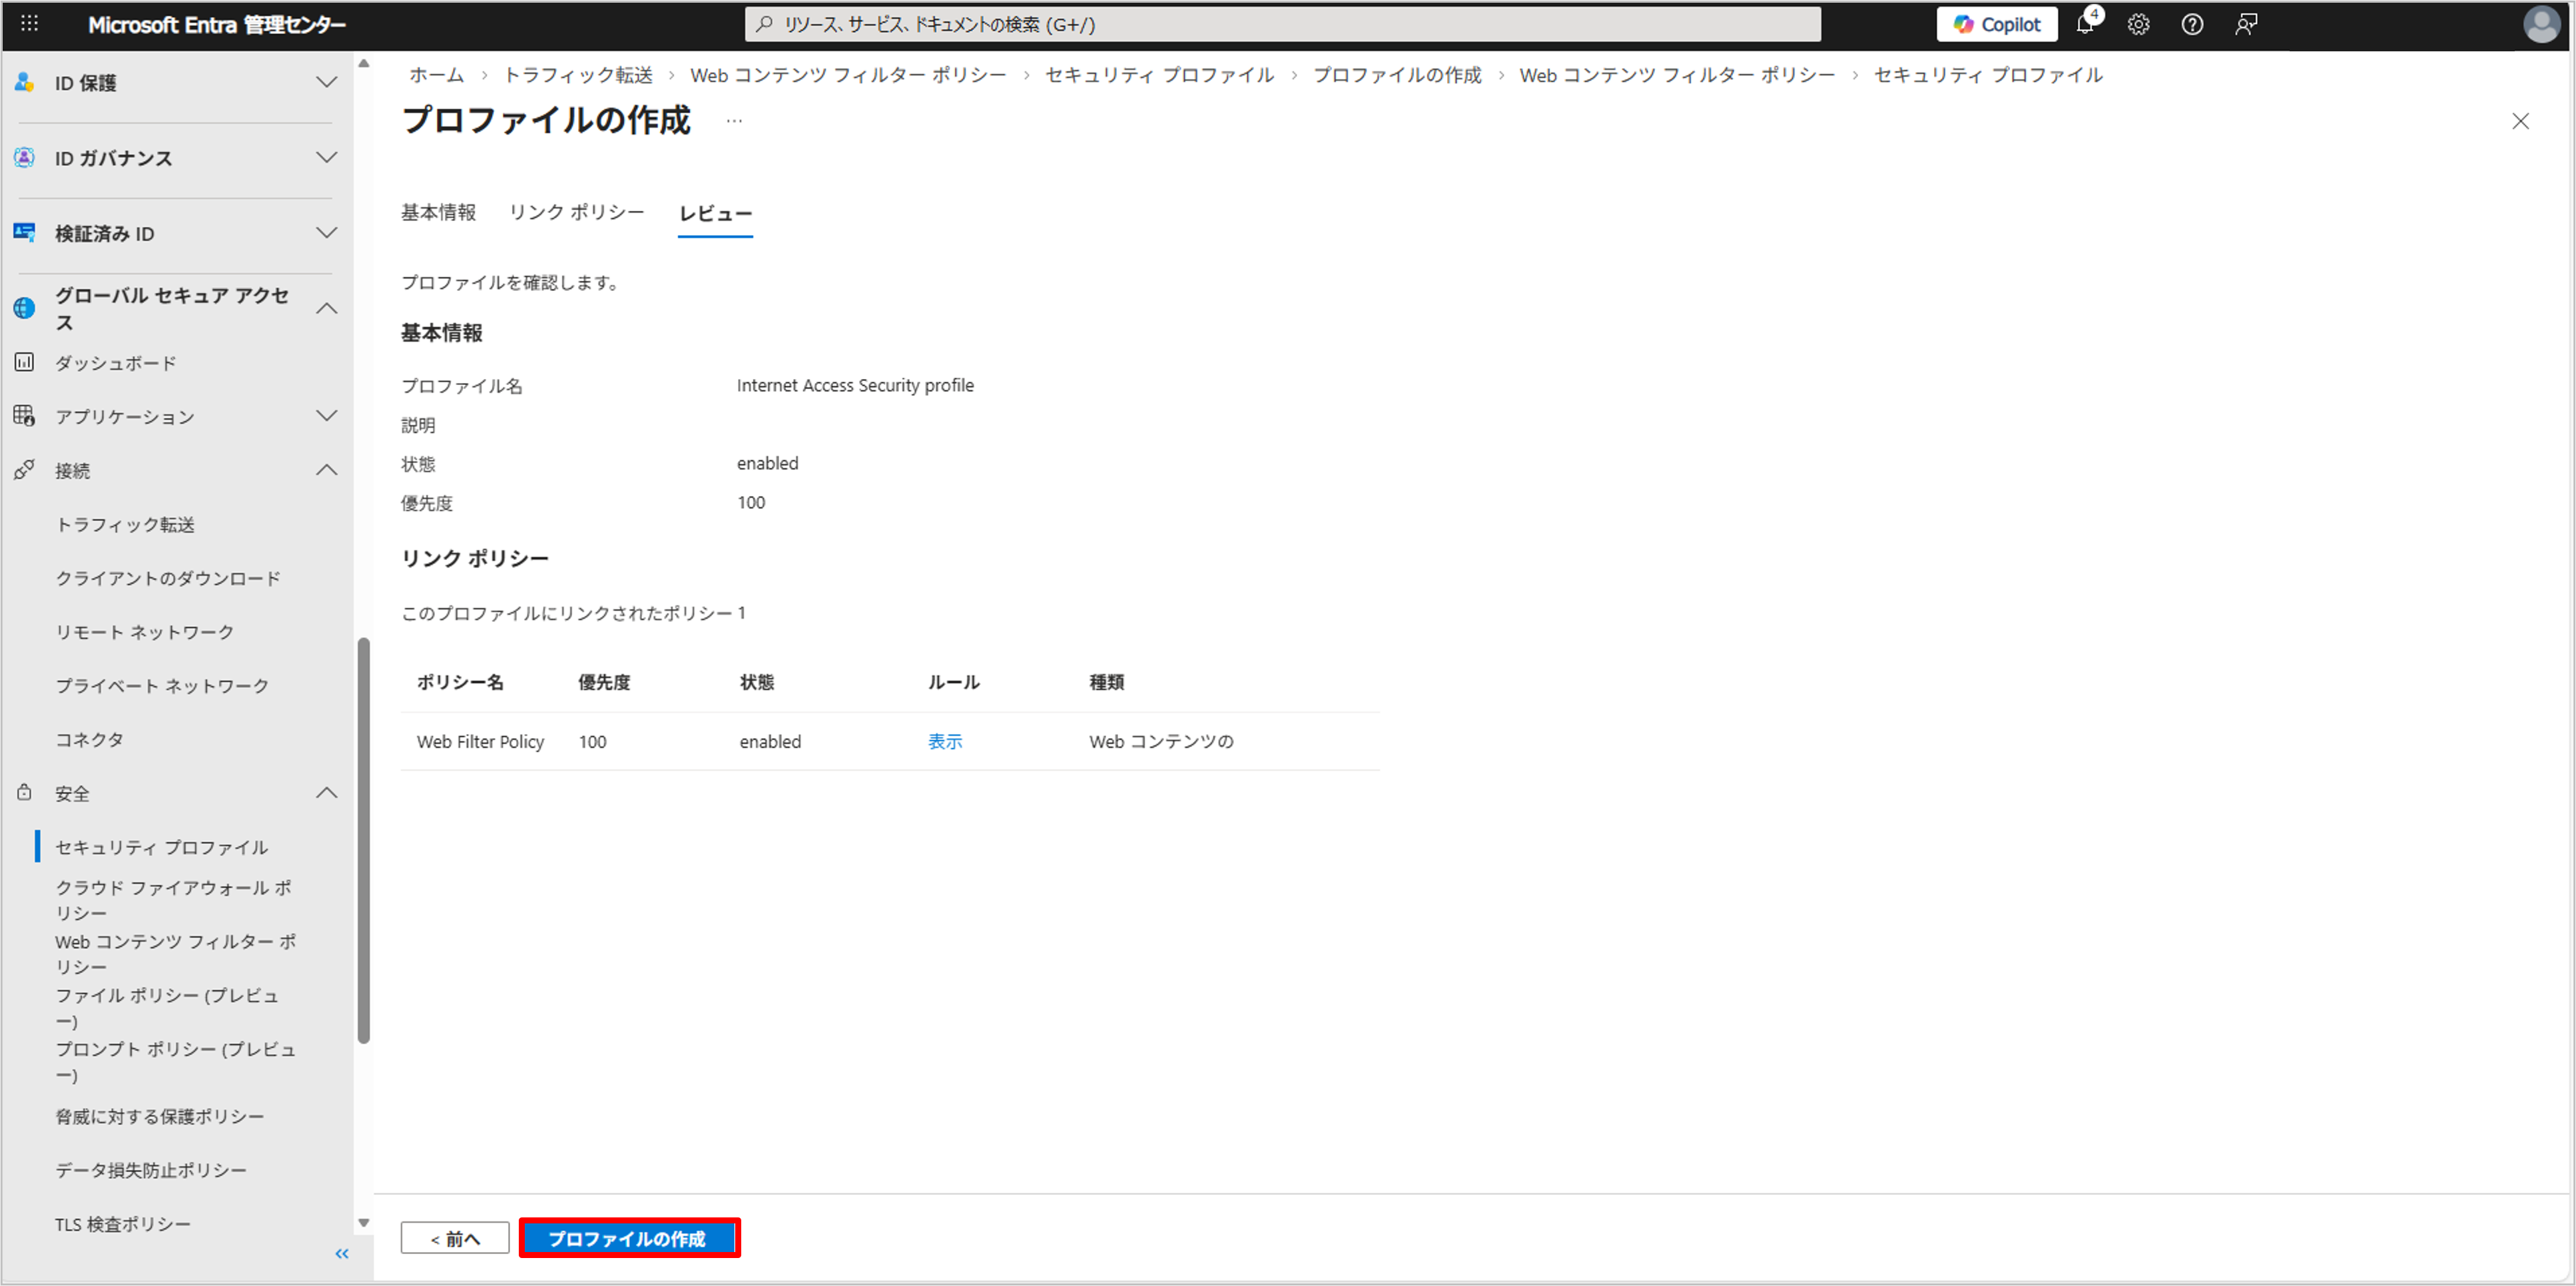Switch to the リンク ポリシー tab
Viewport: 2576px width, 1286px height.
click(x=576, y=212)
